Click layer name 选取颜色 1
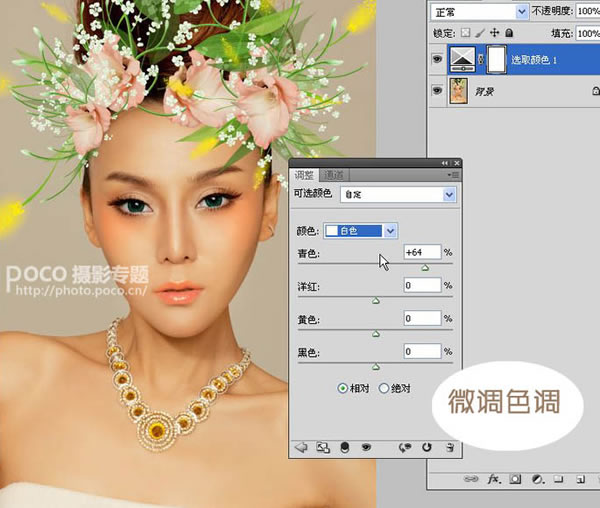600x508 pixels. (533, 59)
